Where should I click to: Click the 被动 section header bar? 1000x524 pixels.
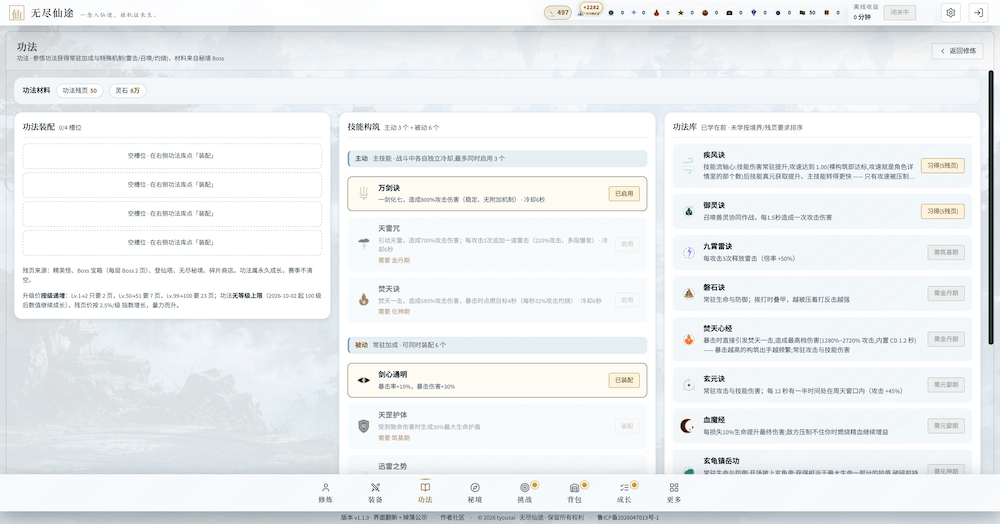[497, 345]
